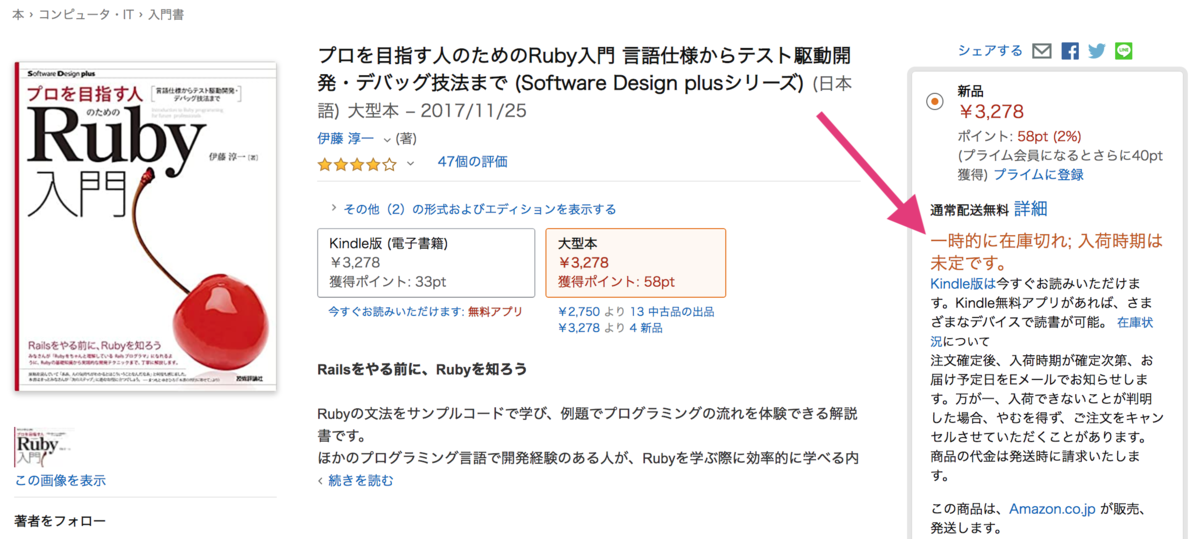Share via the green LINE icon
This screenshot has height=539, width=1200.
(1124, 51)
